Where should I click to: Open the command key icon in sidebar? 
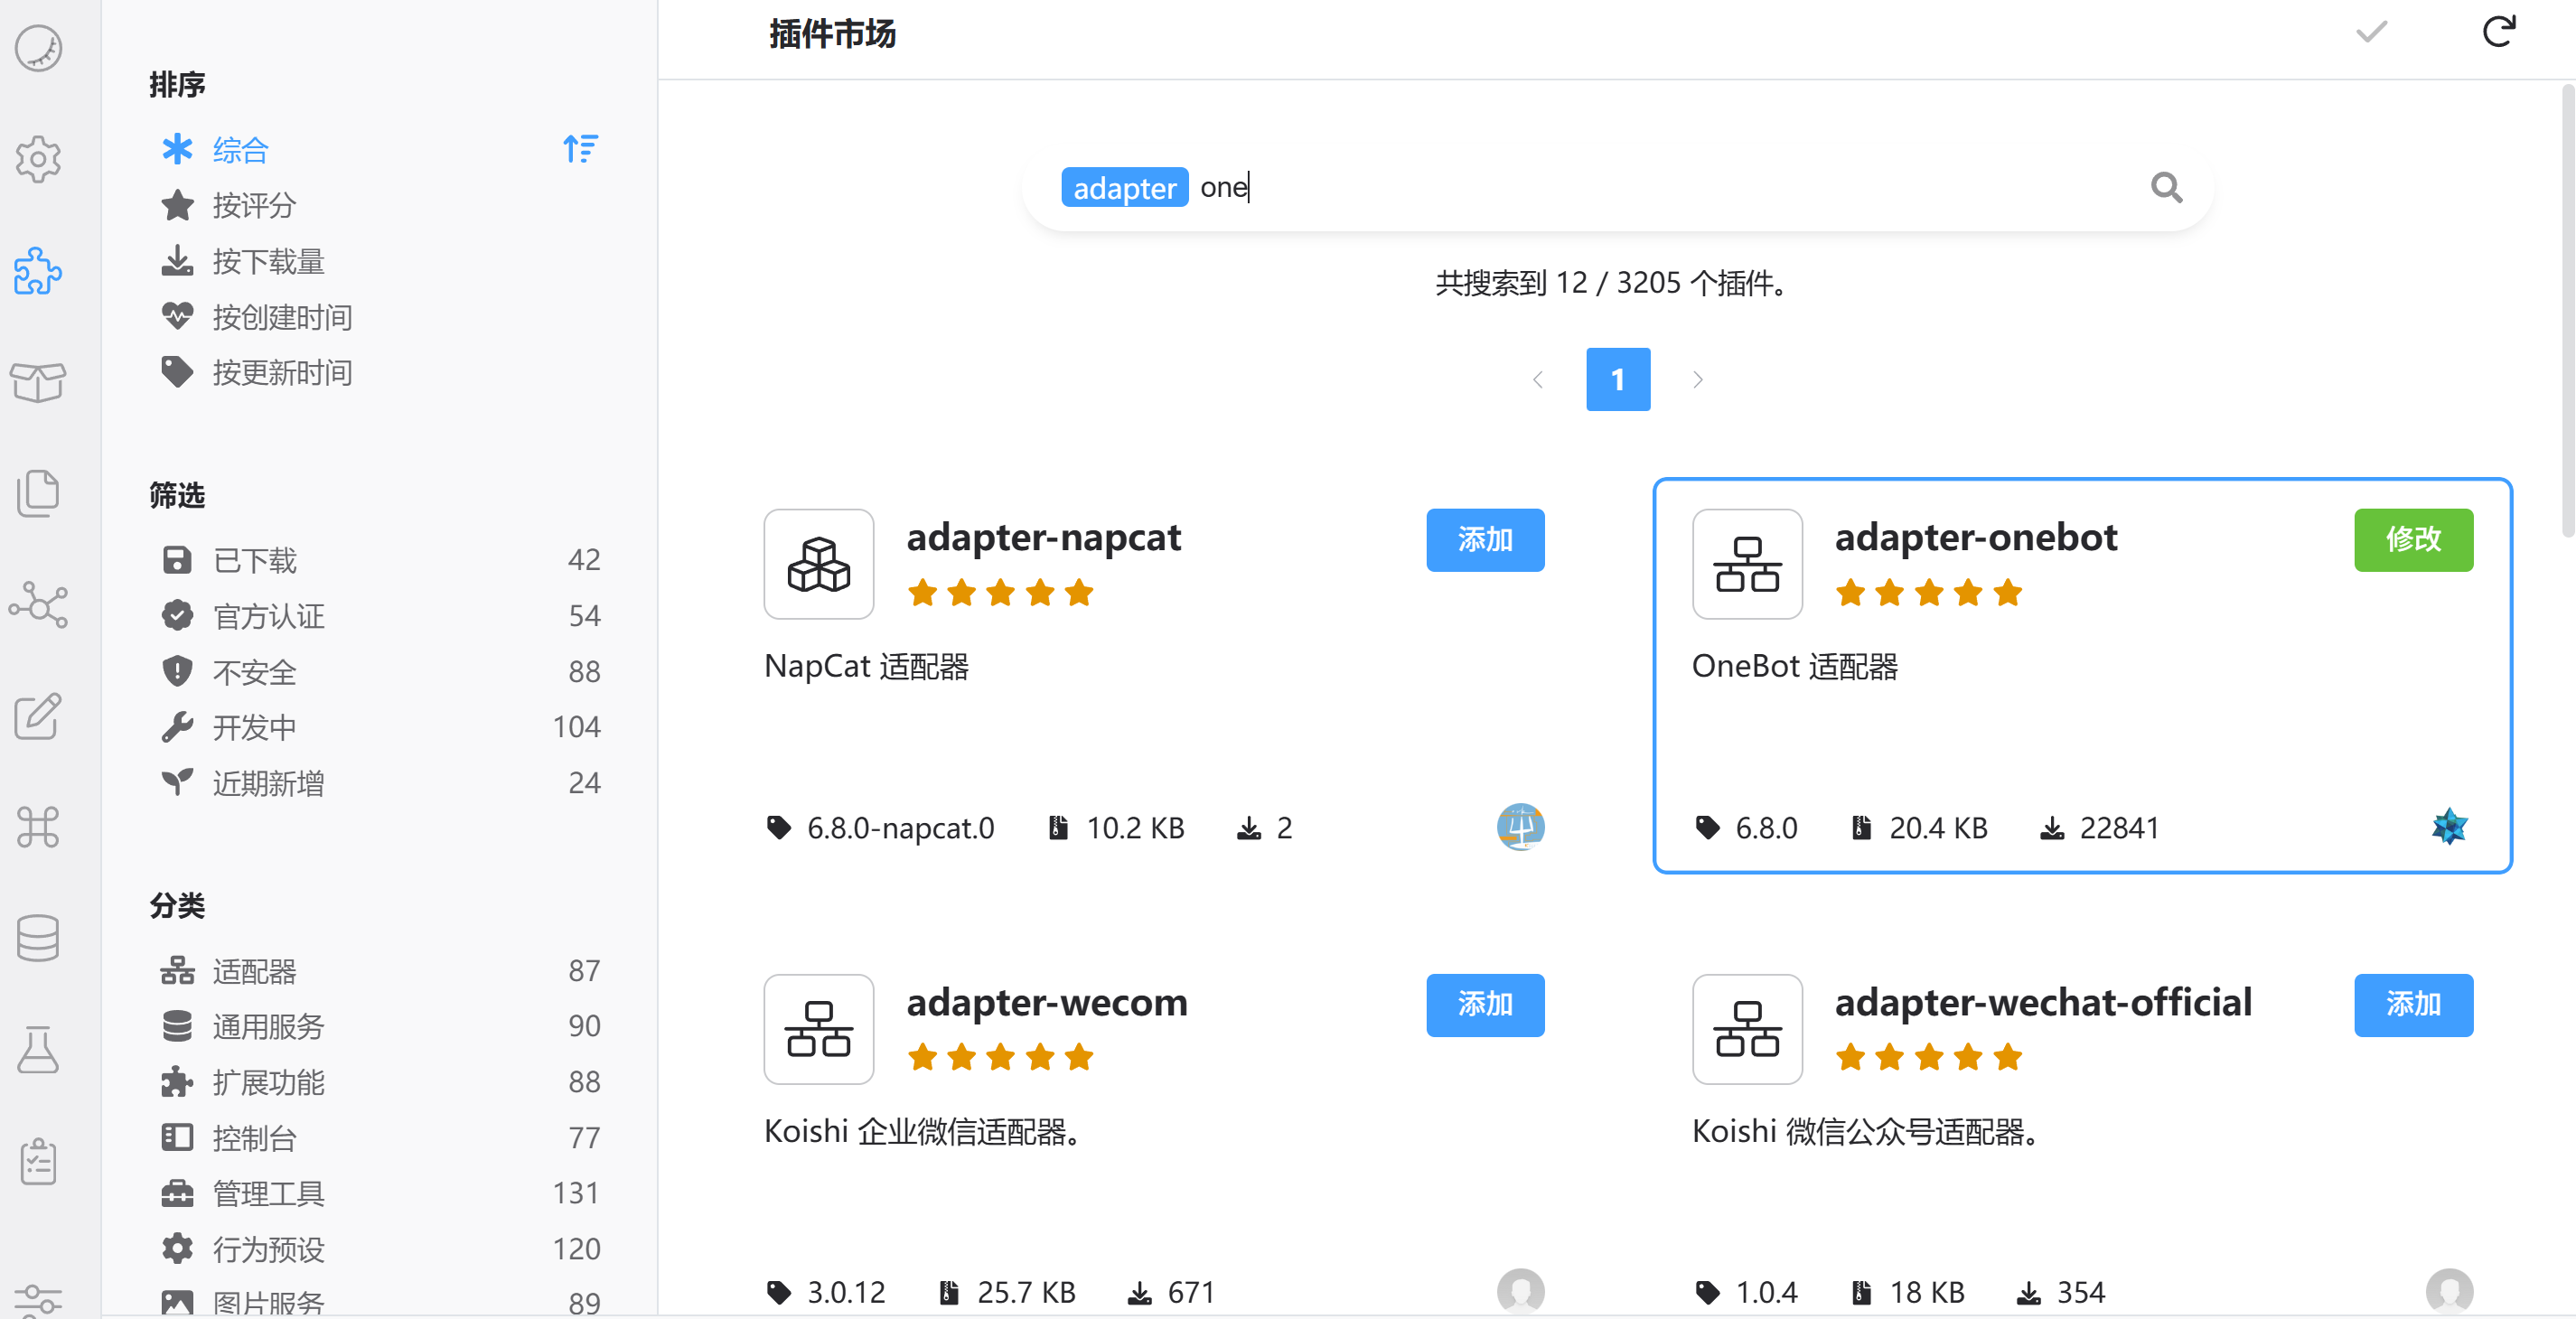38,827
